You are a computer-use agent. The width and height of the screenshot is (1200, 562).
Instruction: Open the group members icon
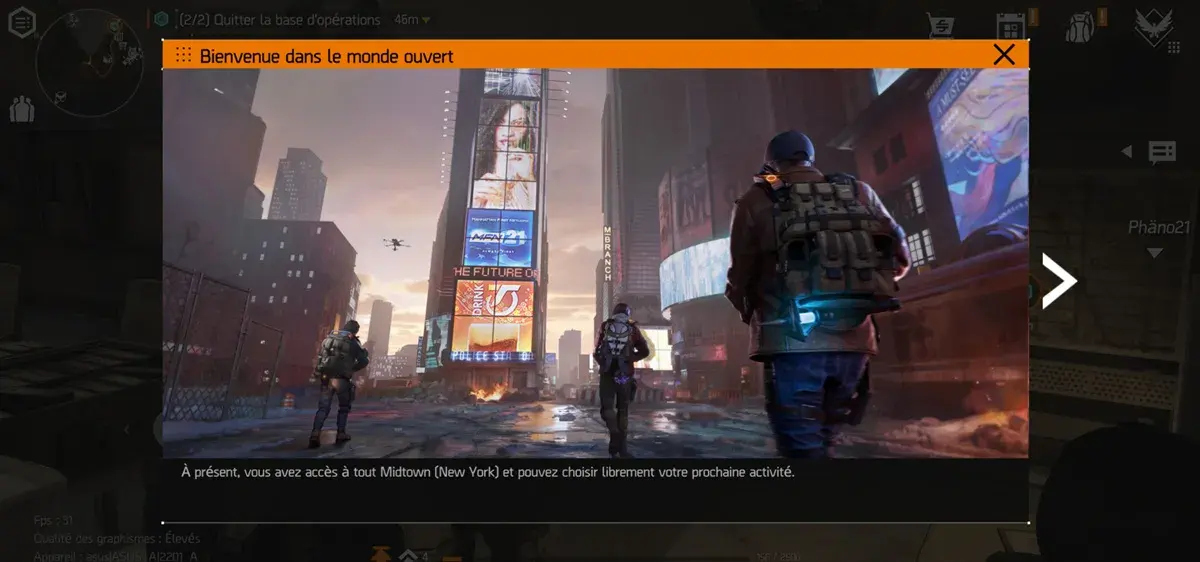[x=22, y=109]
